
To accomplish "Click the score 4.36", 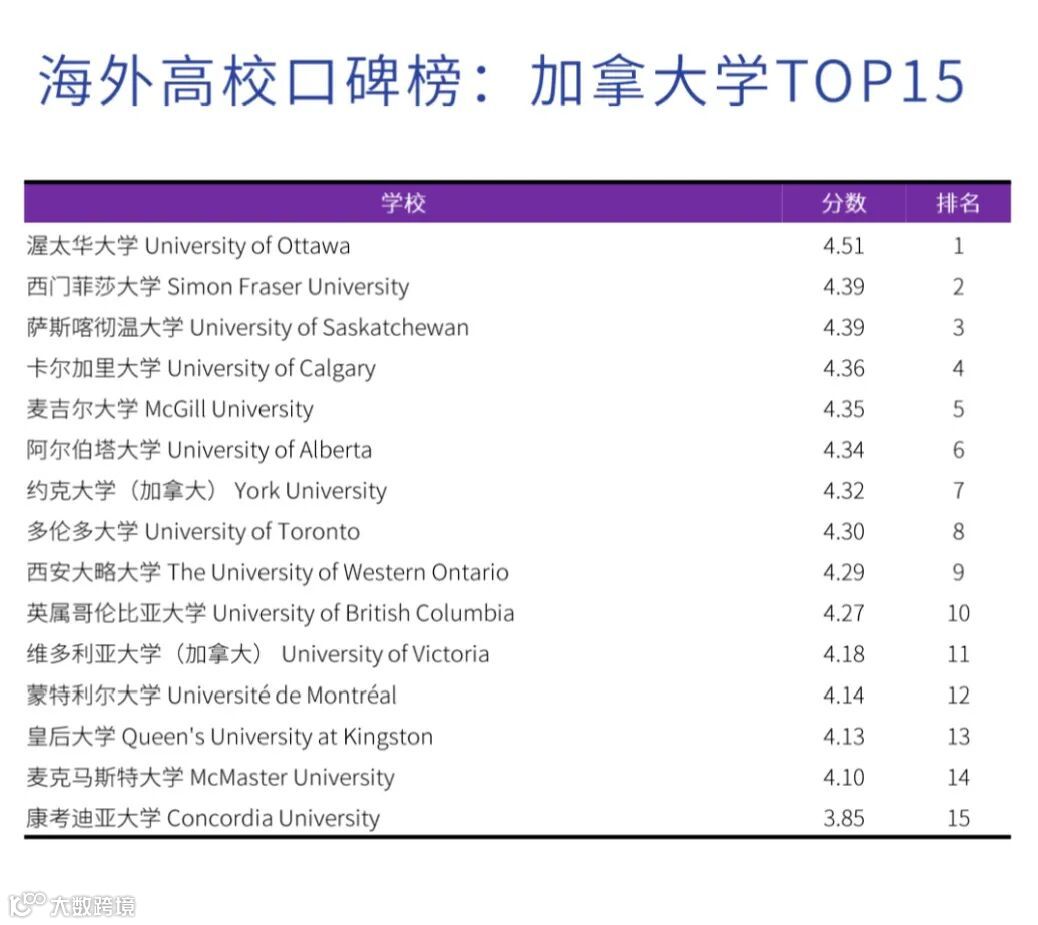I will tap(844, 369).
